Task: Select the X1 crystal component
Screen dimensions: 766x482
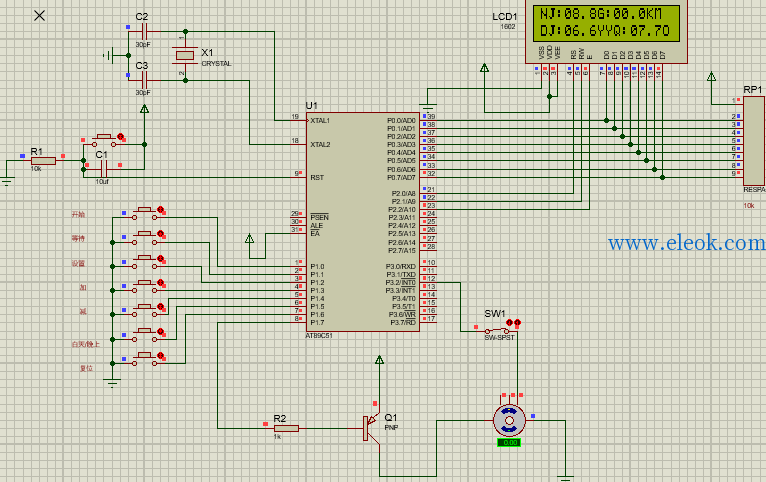Action: 185,56
